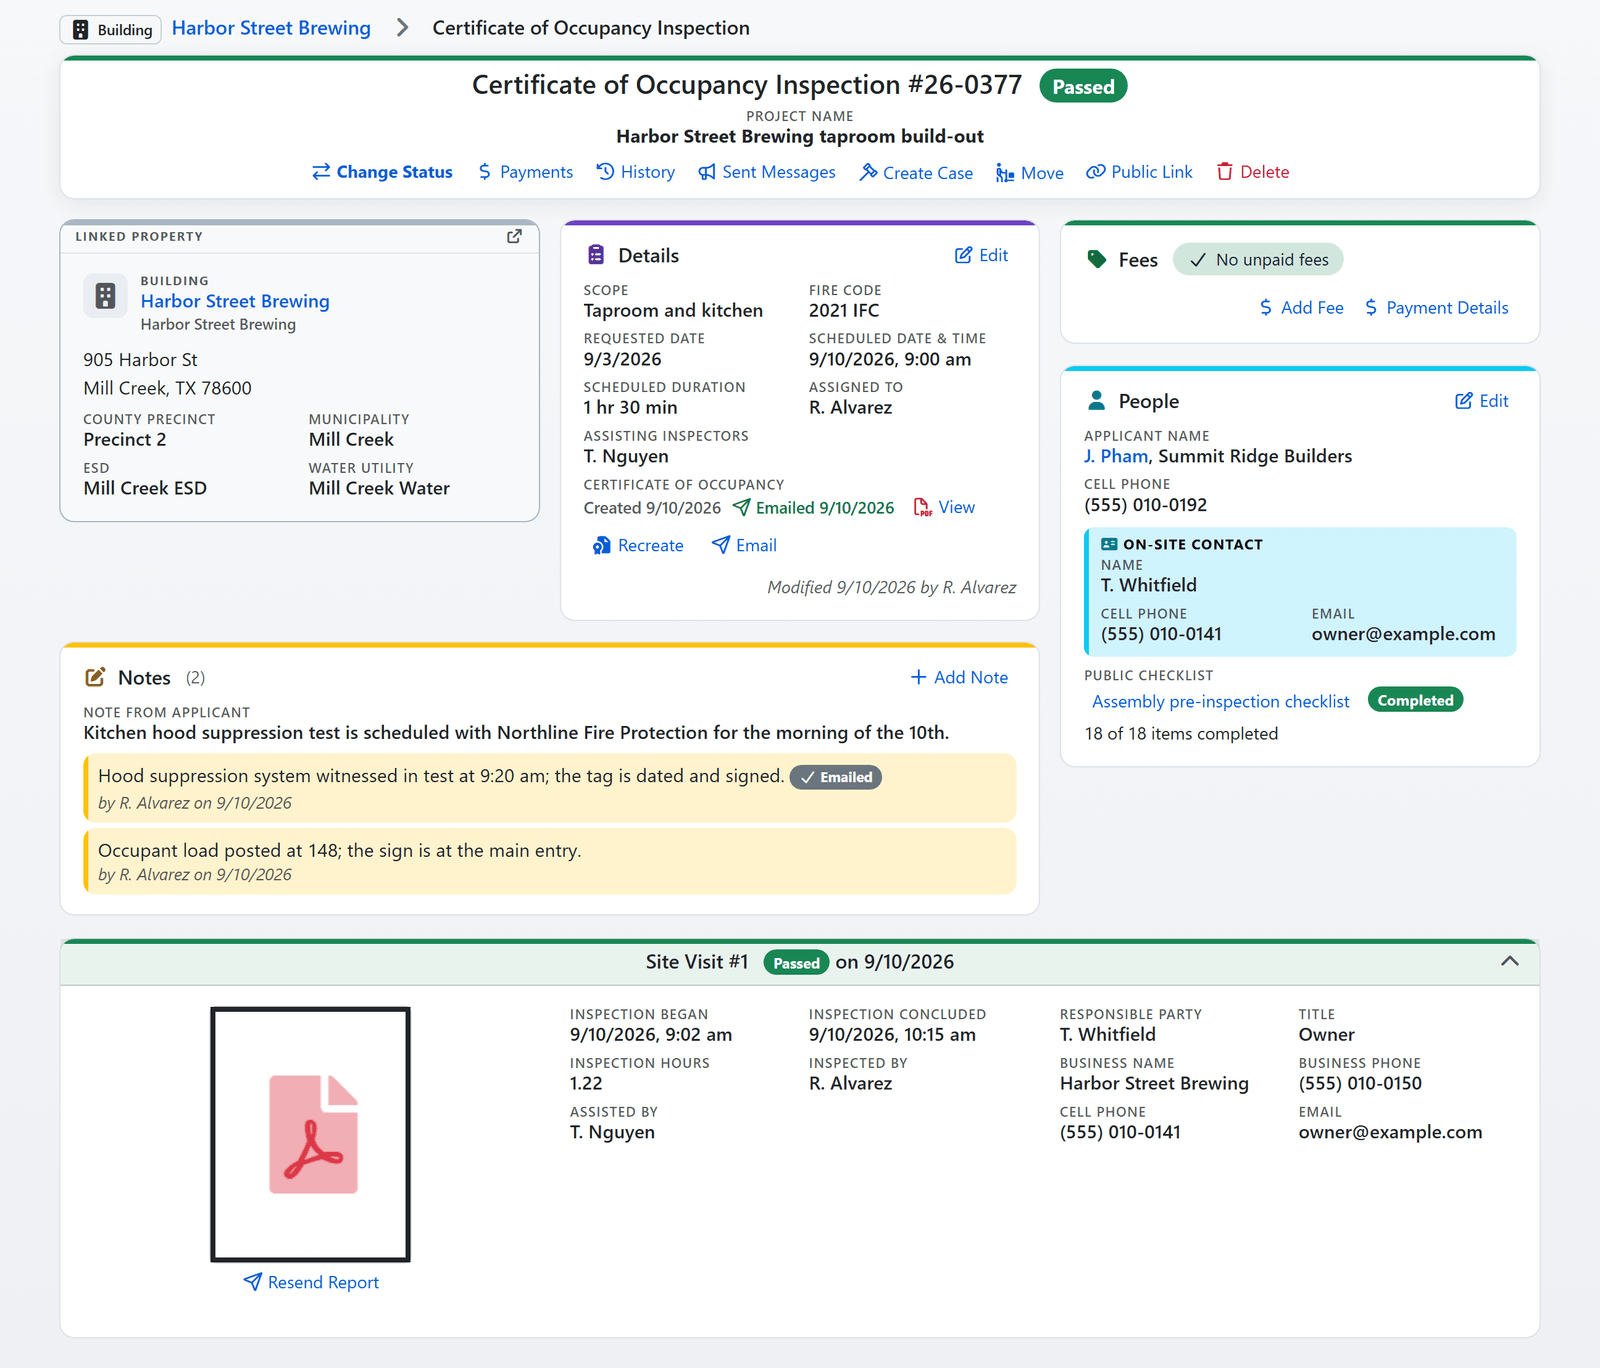
Task: Click the Completed checklist badge
Action: pos(1415,700)
